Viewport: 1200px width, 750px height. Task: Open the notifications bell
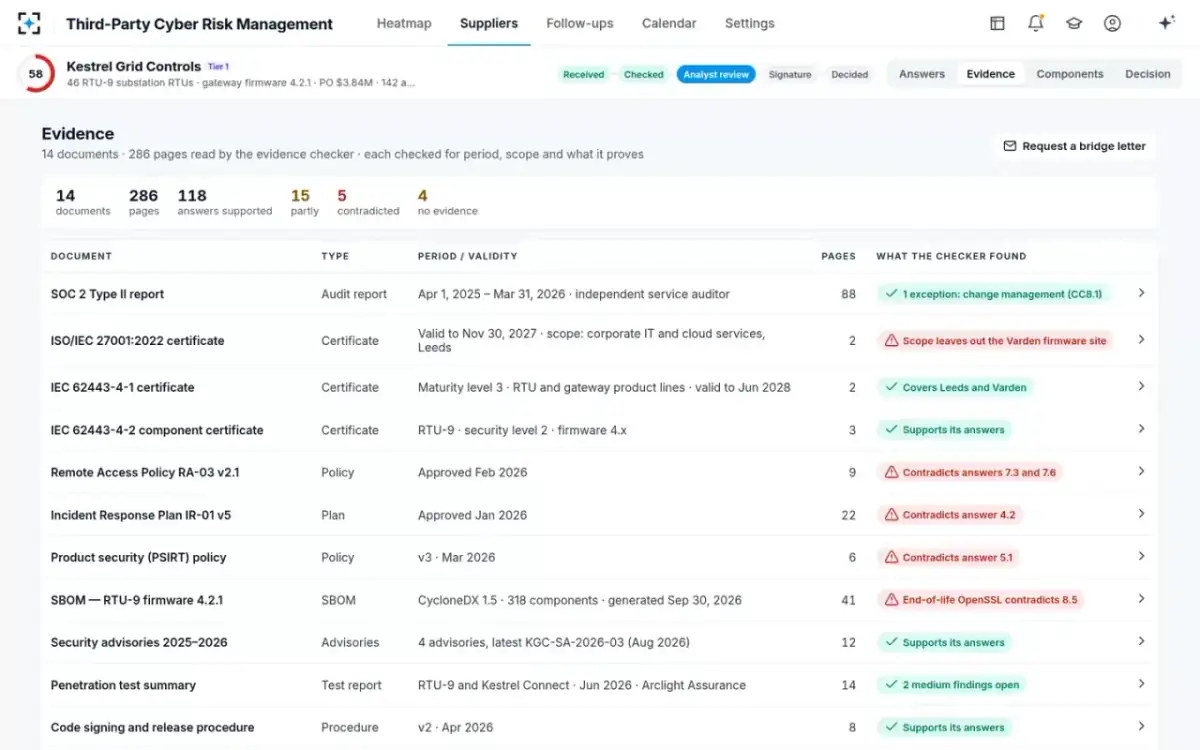[x=1036, y=23]
